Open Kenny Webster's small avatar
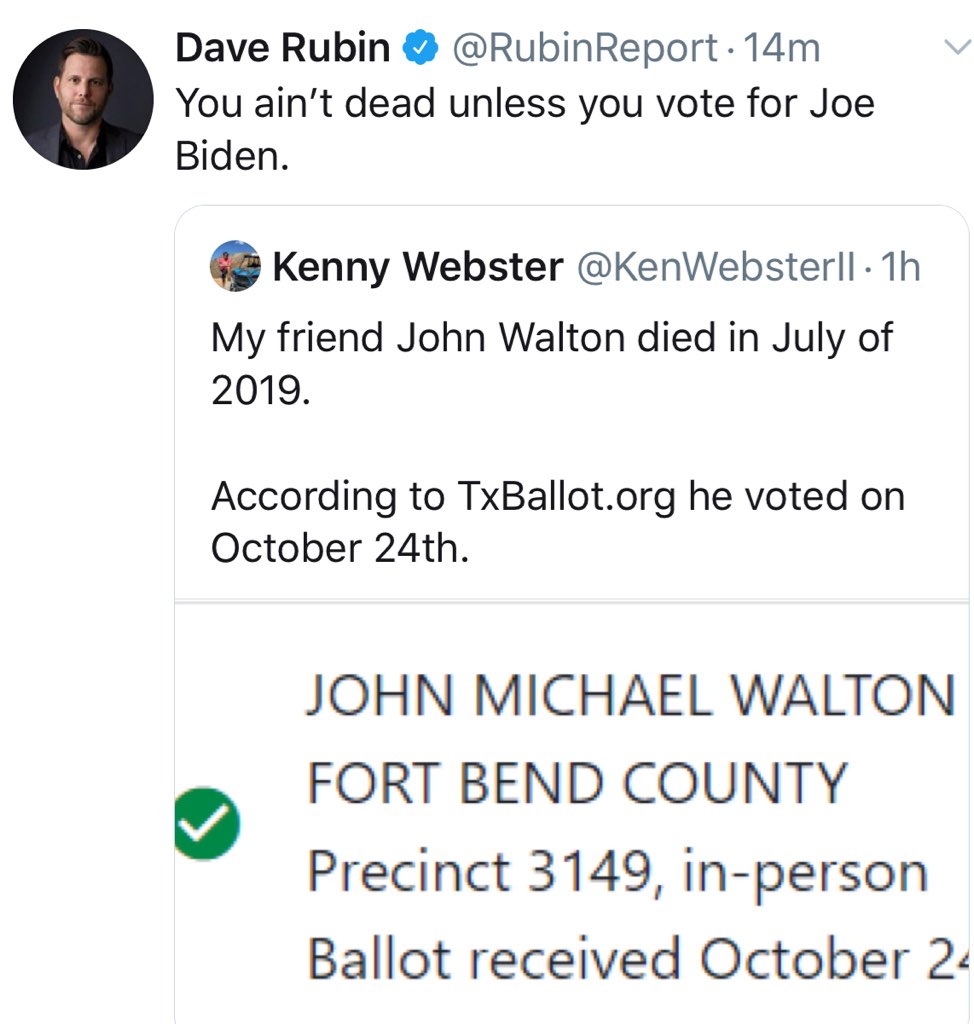 pyautogui.click(x=235, y=266)
